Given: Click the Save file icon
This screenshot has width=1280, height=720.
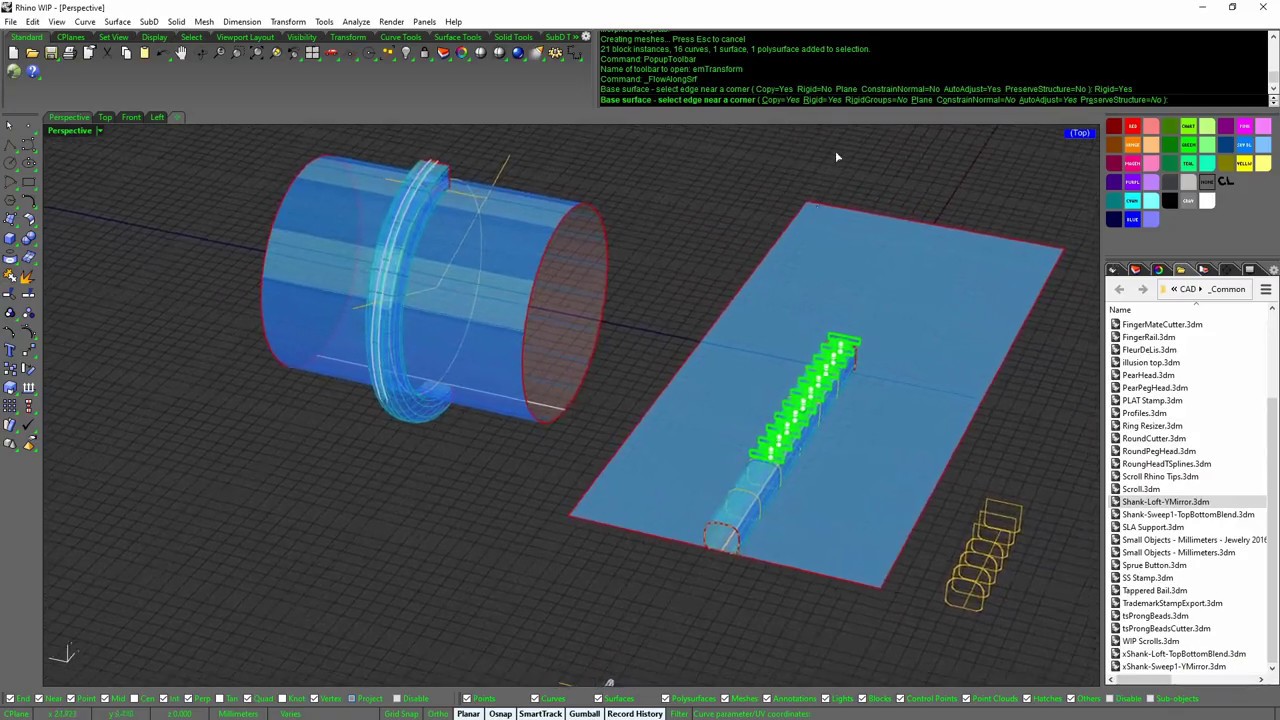Looking at the screenshot, I should pyautogui.click(x=51, y=53).
